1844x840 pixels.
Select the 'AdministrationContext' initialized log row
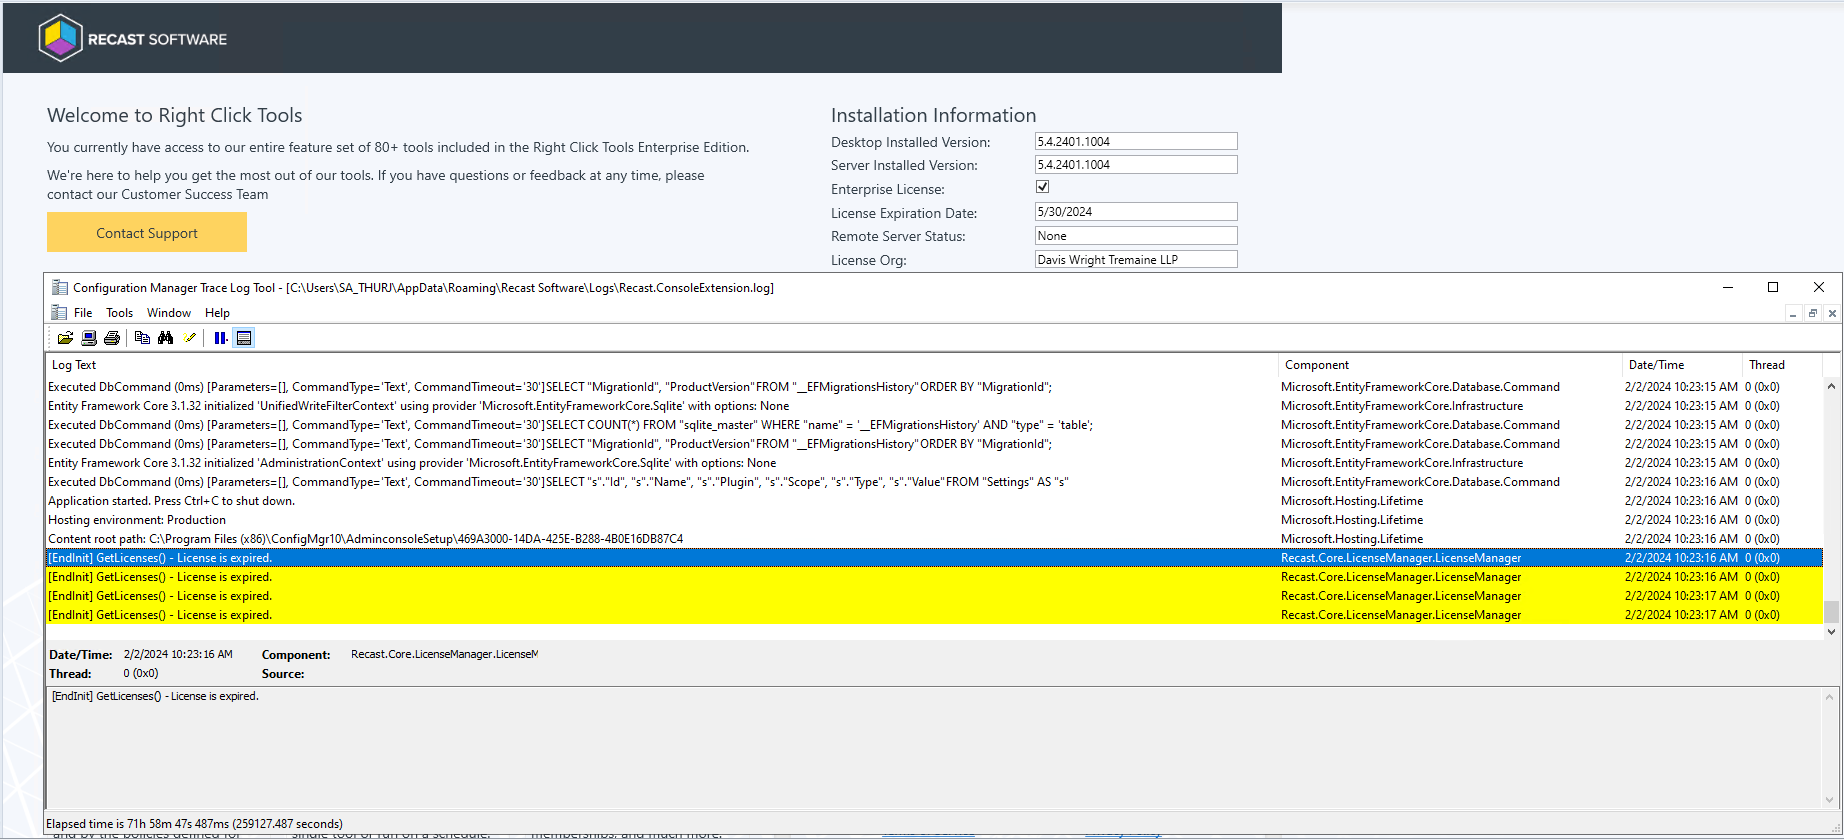[x=934, y=463]
